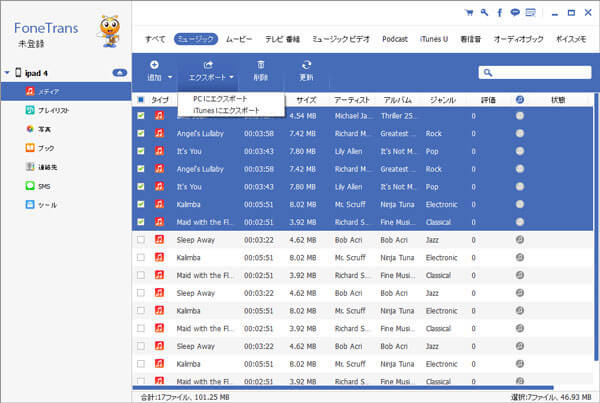The image size is (600, 403).
Task: Uncheck the selected Maid with the Fl.. checkbox
Action: (141, 222)
